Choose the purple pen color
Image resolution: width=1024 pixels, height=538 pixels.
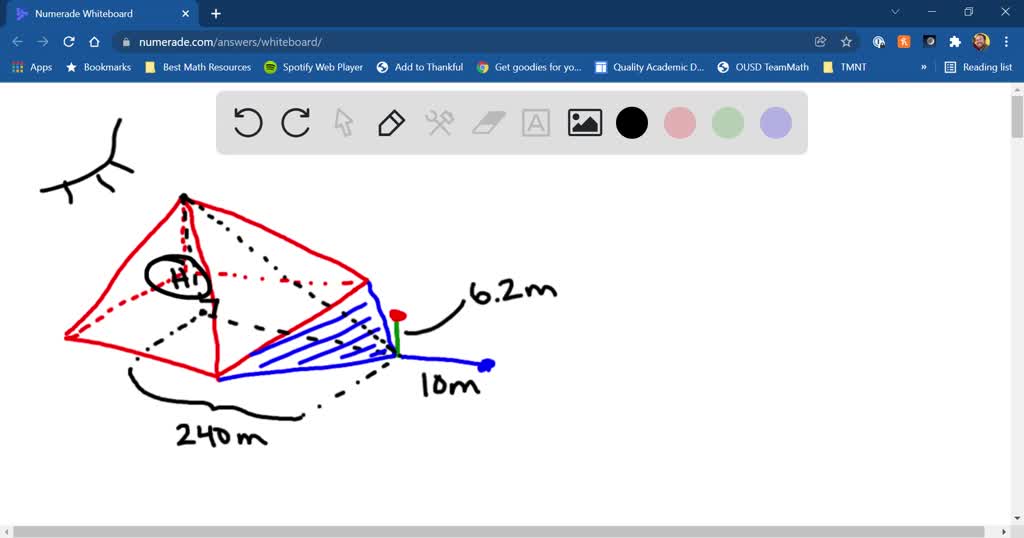click(776, 123)
